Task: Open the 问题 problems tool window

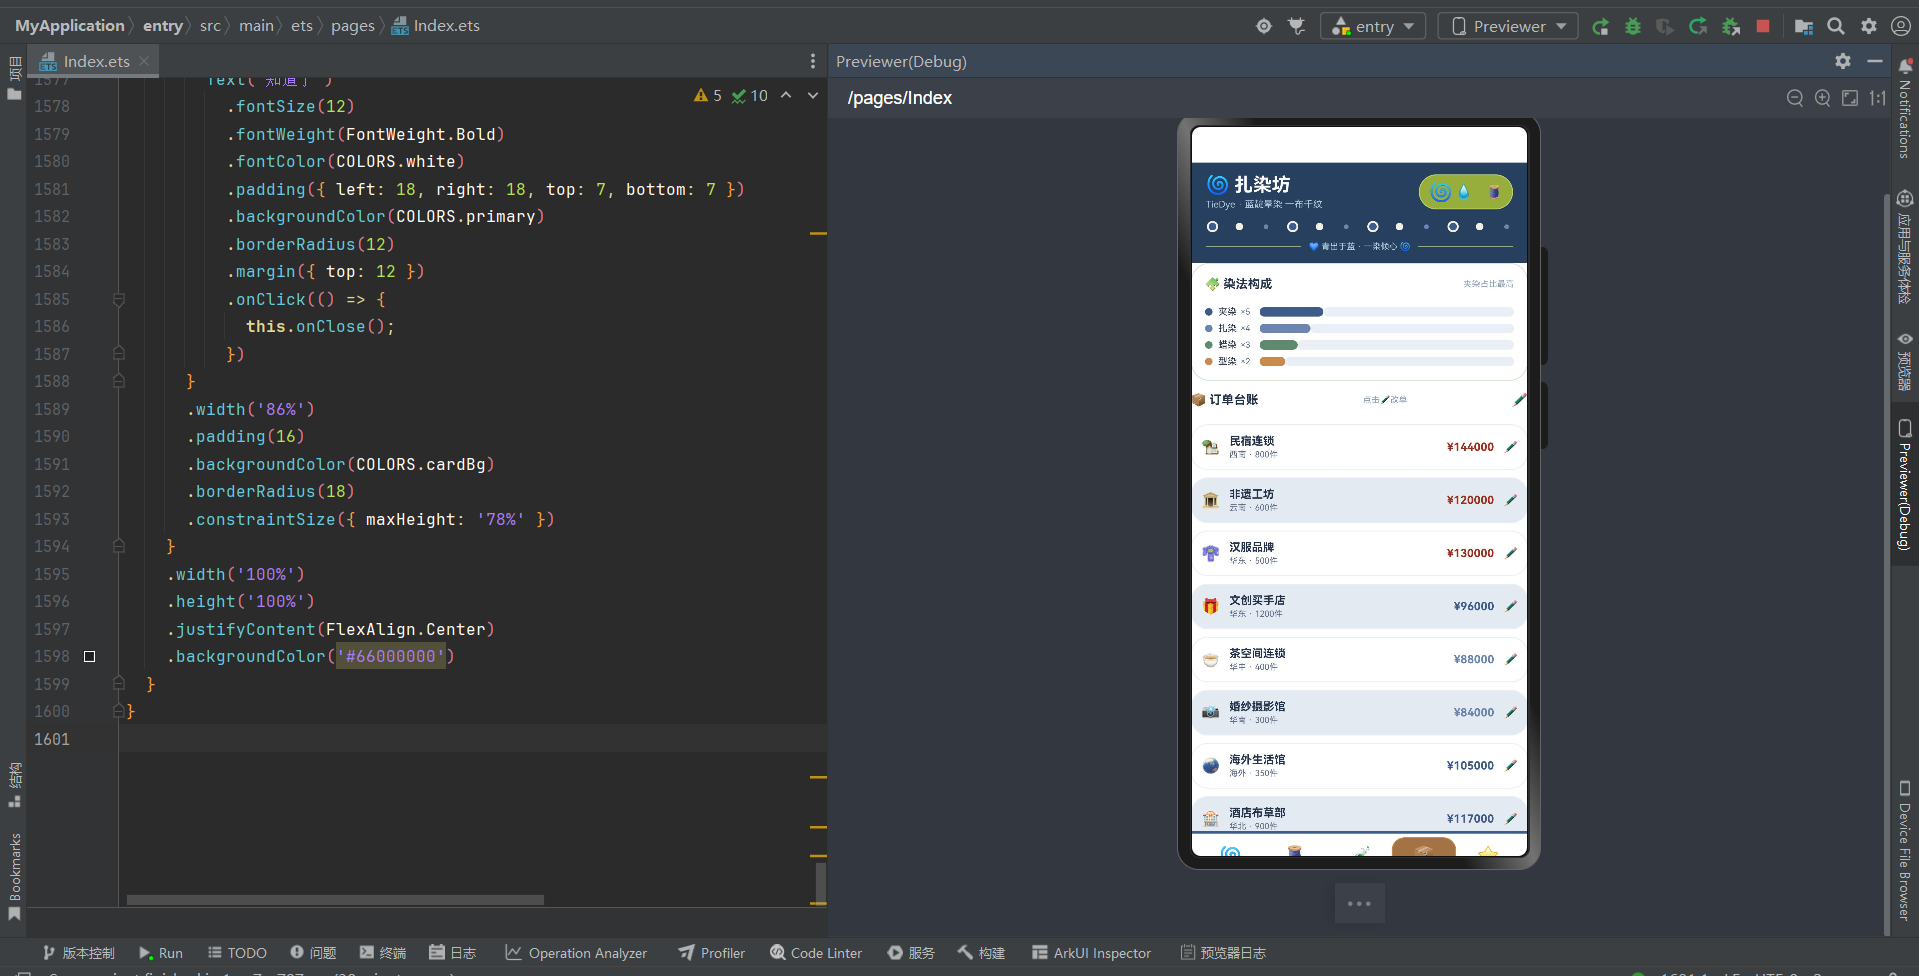Action: point(313,953)
